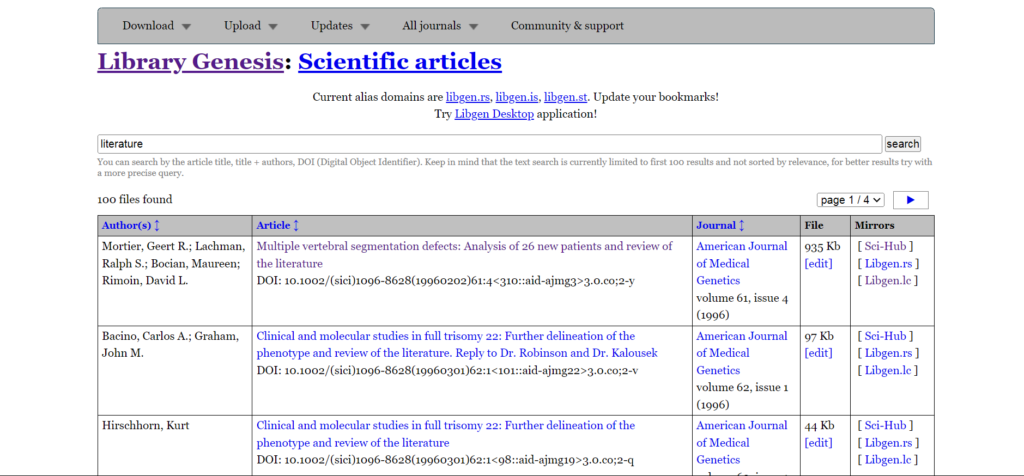Open Hirschhorn's trisomy 22 article
Image resolution: width=1024 pixels, height=476 pixels.
click(445, 434)
